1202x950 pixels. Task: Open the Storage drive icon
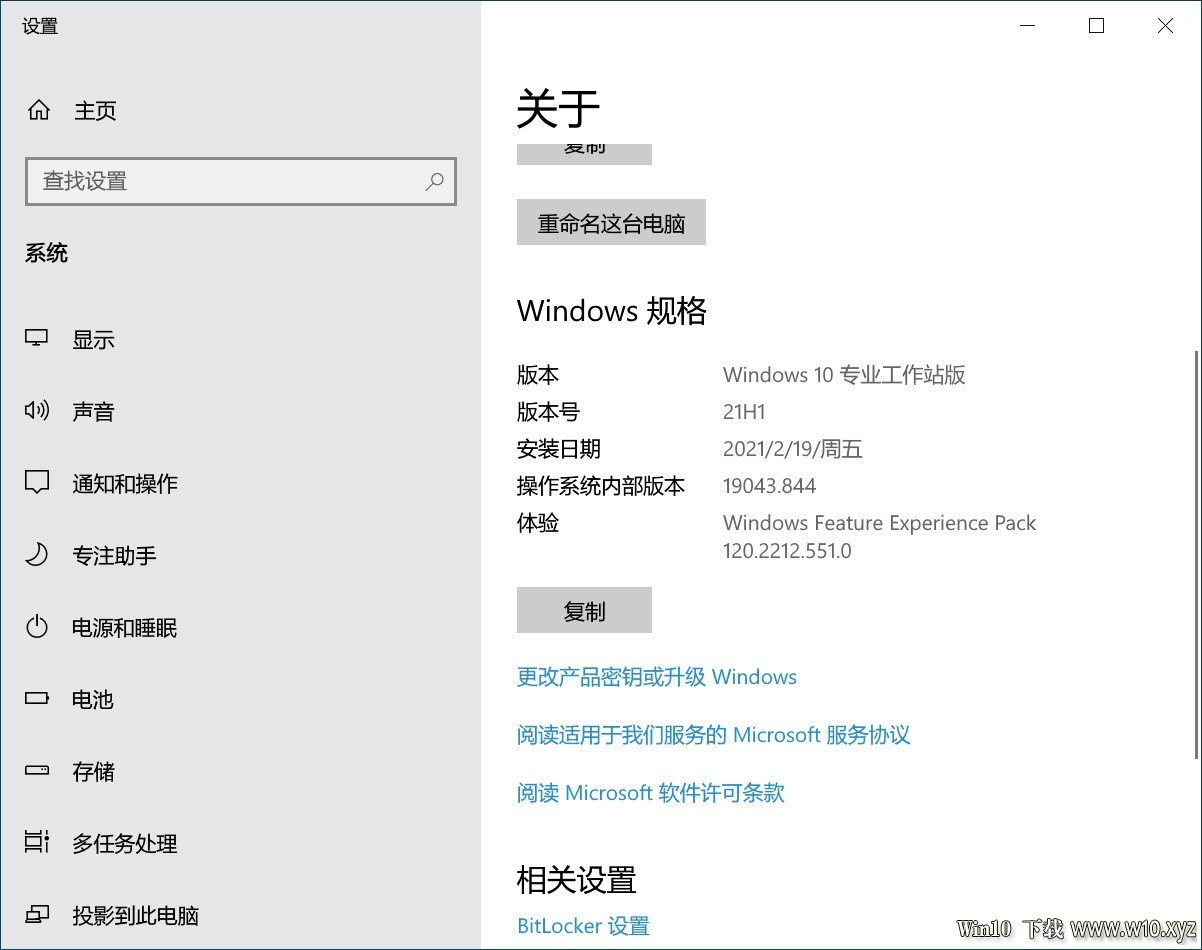point(37,771)
